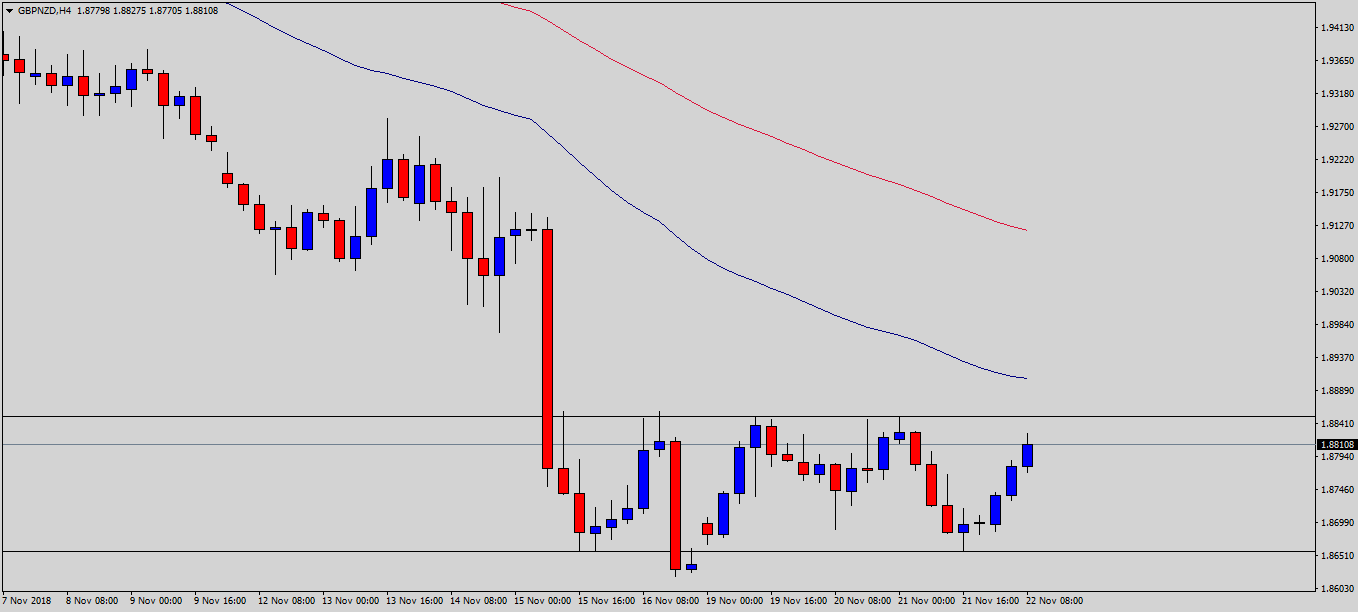The width and height of the screenshot is (1358, 612).
Task: Click the time axis label '9 Nov 00:00'
Action: tap(156, 602)
